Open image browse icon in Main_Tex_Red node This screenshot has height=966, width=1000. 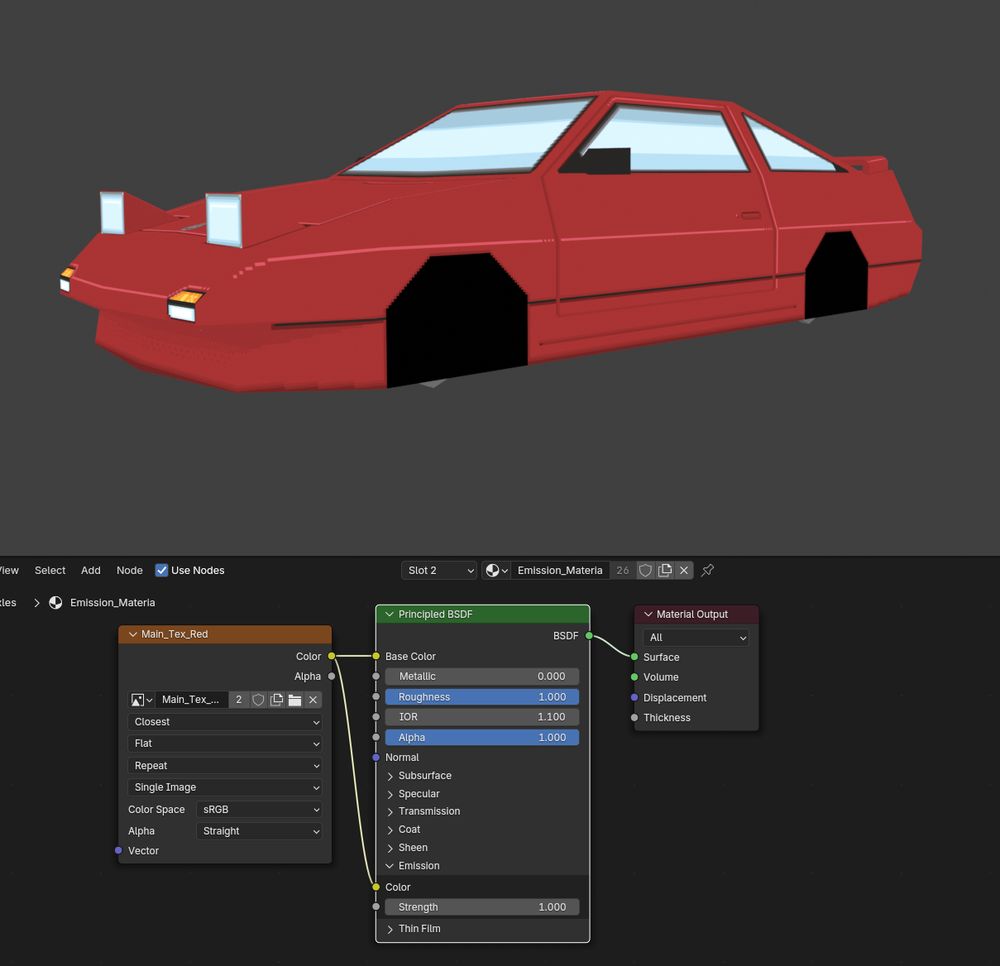click(x=142, y=700)
